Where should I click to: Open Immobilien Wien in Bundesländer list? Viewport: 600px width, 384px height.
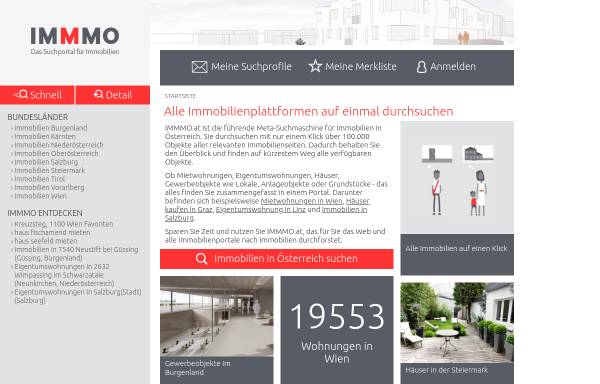coord(41,196)
